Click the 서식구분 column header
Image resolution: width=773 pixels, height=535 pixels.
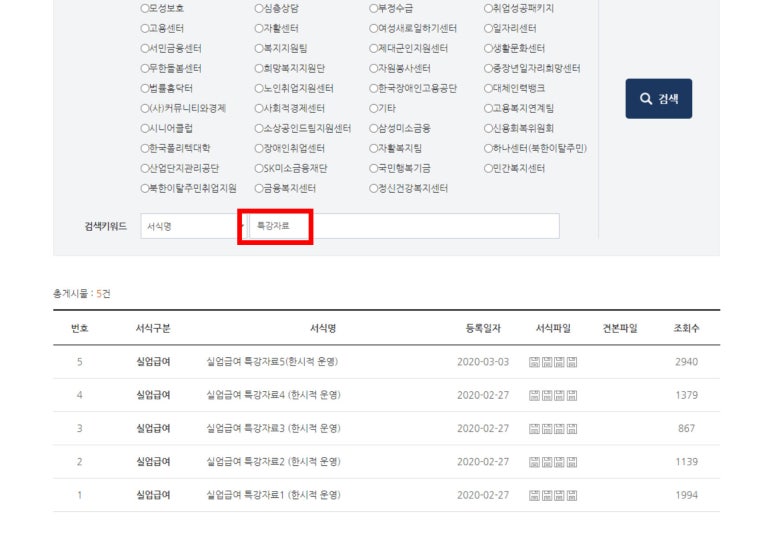[153, 328]
